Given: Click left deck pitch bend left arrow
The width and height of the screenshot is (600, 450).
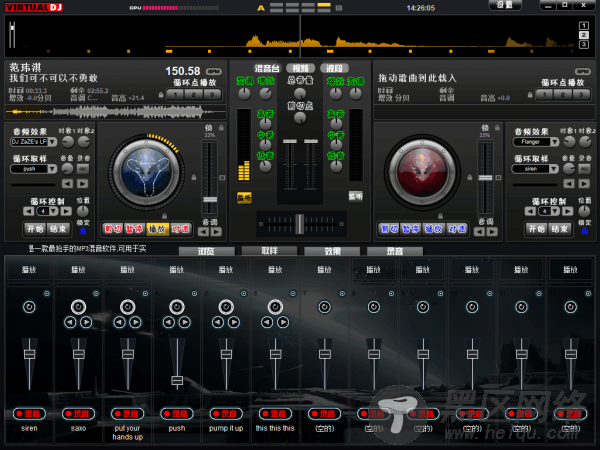Looking at the screenshot, I should (204, 232).
